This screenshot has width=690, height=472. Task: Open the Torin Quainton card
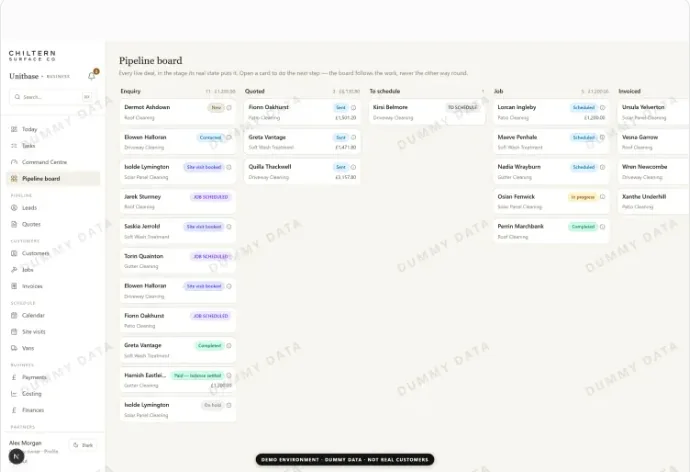(x=178, y=261)
